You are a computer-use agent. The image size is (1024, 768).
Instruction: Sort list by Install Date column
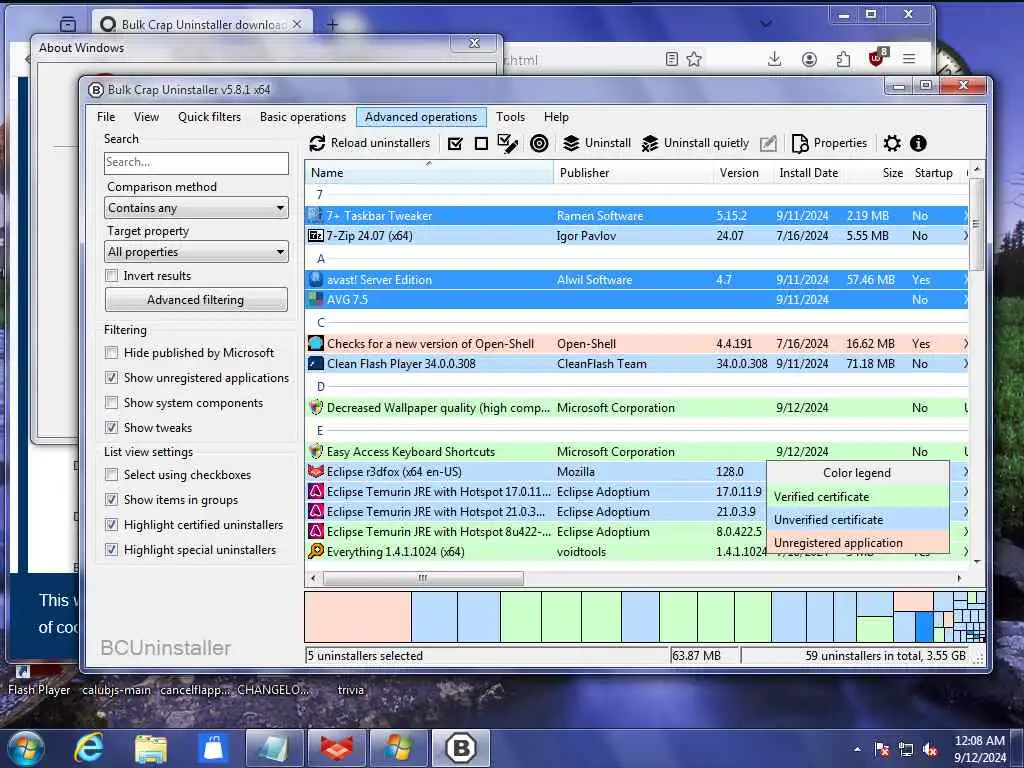pos(808,173)
